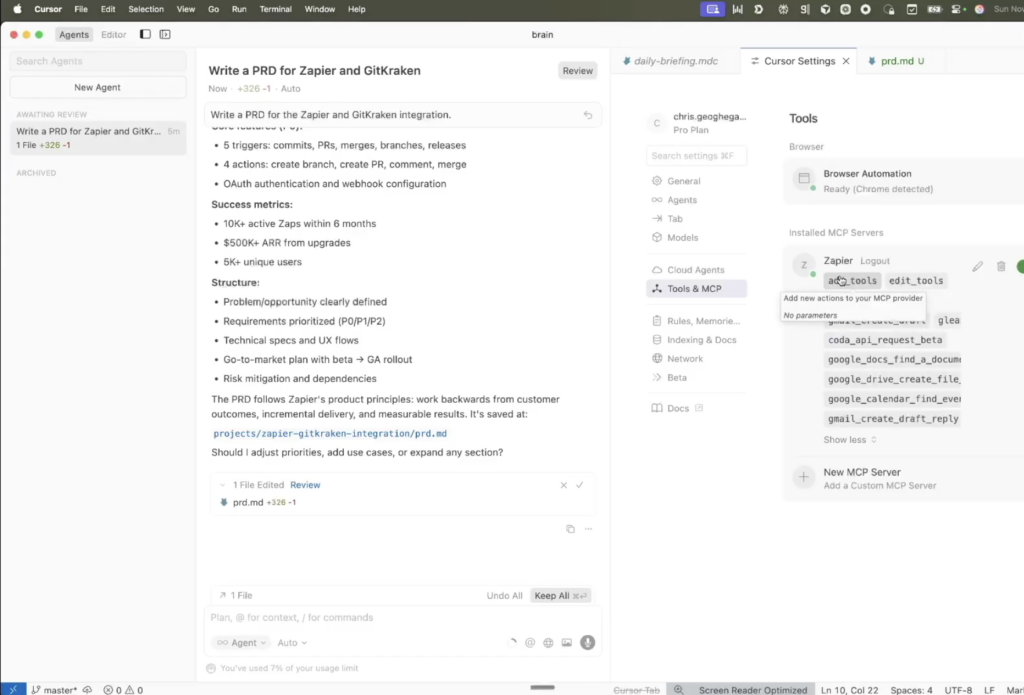Click the Keep All button
Image resolution: width=1024 pixels, height=695 pixels.
pyautogui.click(x=560, y=596)
